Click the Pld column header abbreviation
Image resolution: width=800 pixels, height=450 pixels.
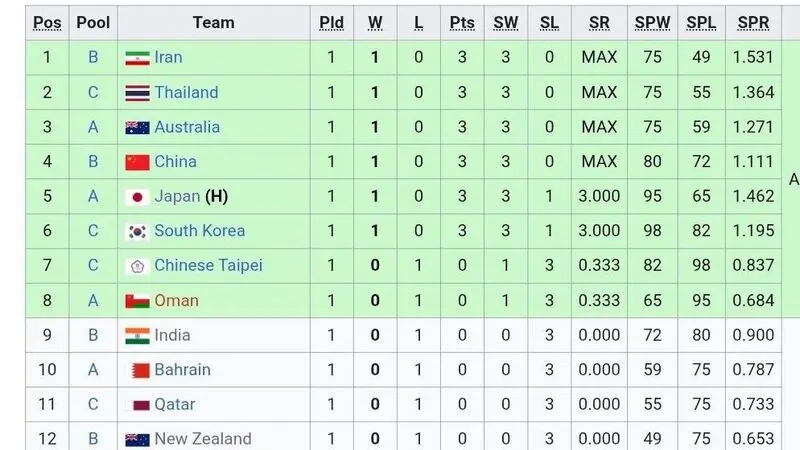(332, 23)
